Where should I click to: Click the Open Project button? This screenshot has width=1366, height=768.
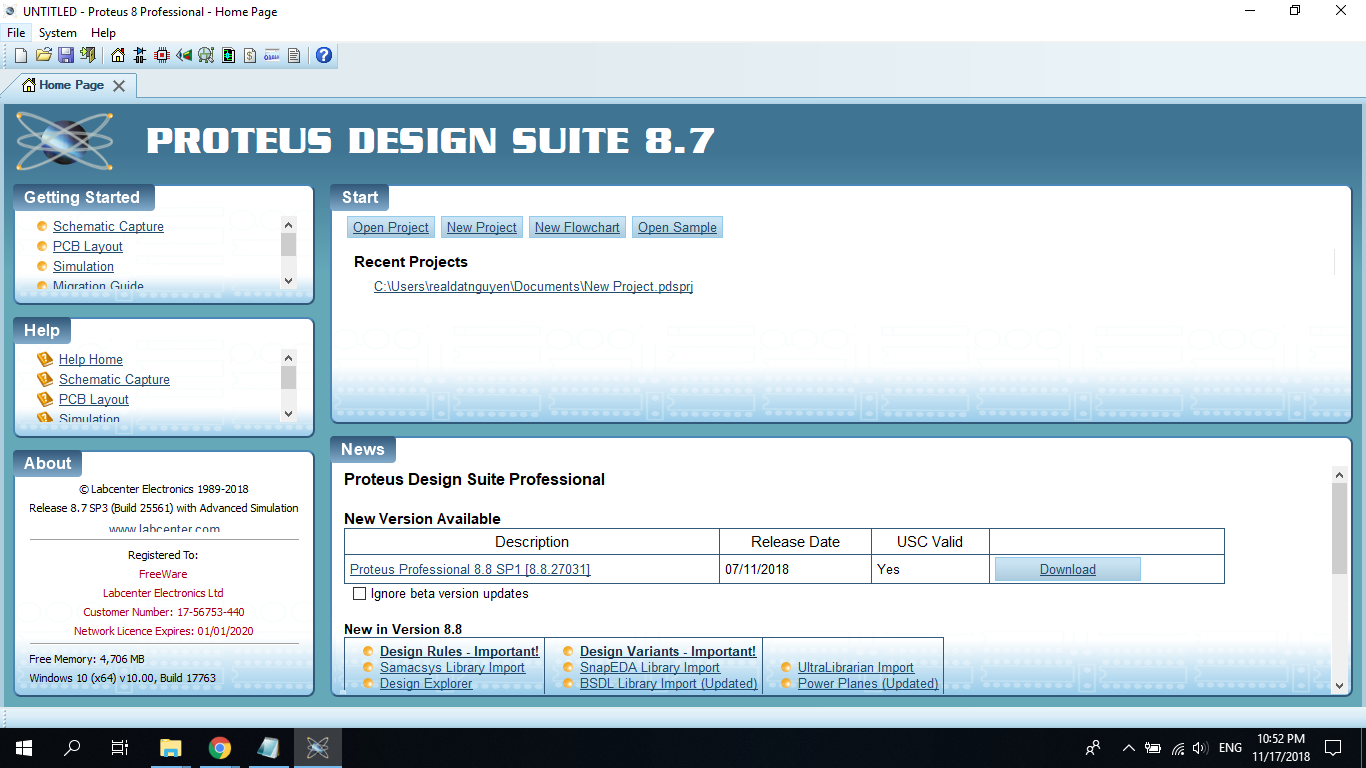[391, 227]
